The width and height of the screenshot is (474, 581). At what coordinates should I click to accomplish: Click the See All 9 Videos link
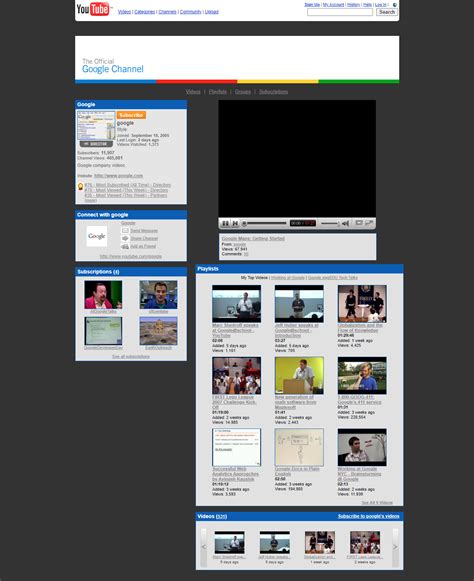pyautogui.click(x=377, y=503)
